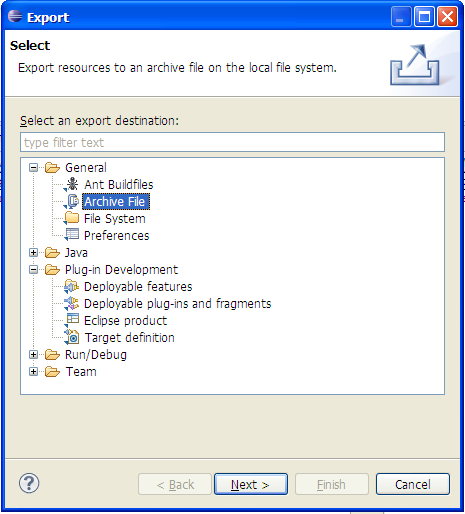Select the Preferences export item
The image size is (465, 514).
[x=116, y=236]
